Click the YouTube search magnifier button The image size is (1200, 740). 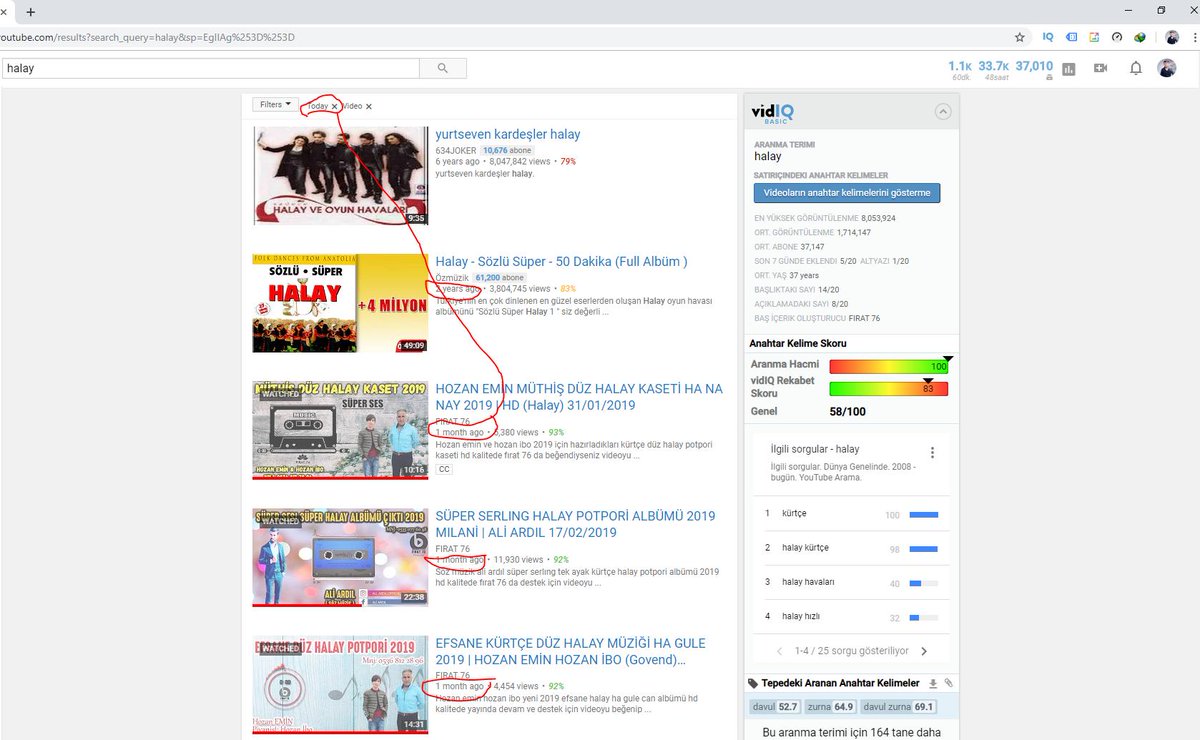tap(443, 68)
